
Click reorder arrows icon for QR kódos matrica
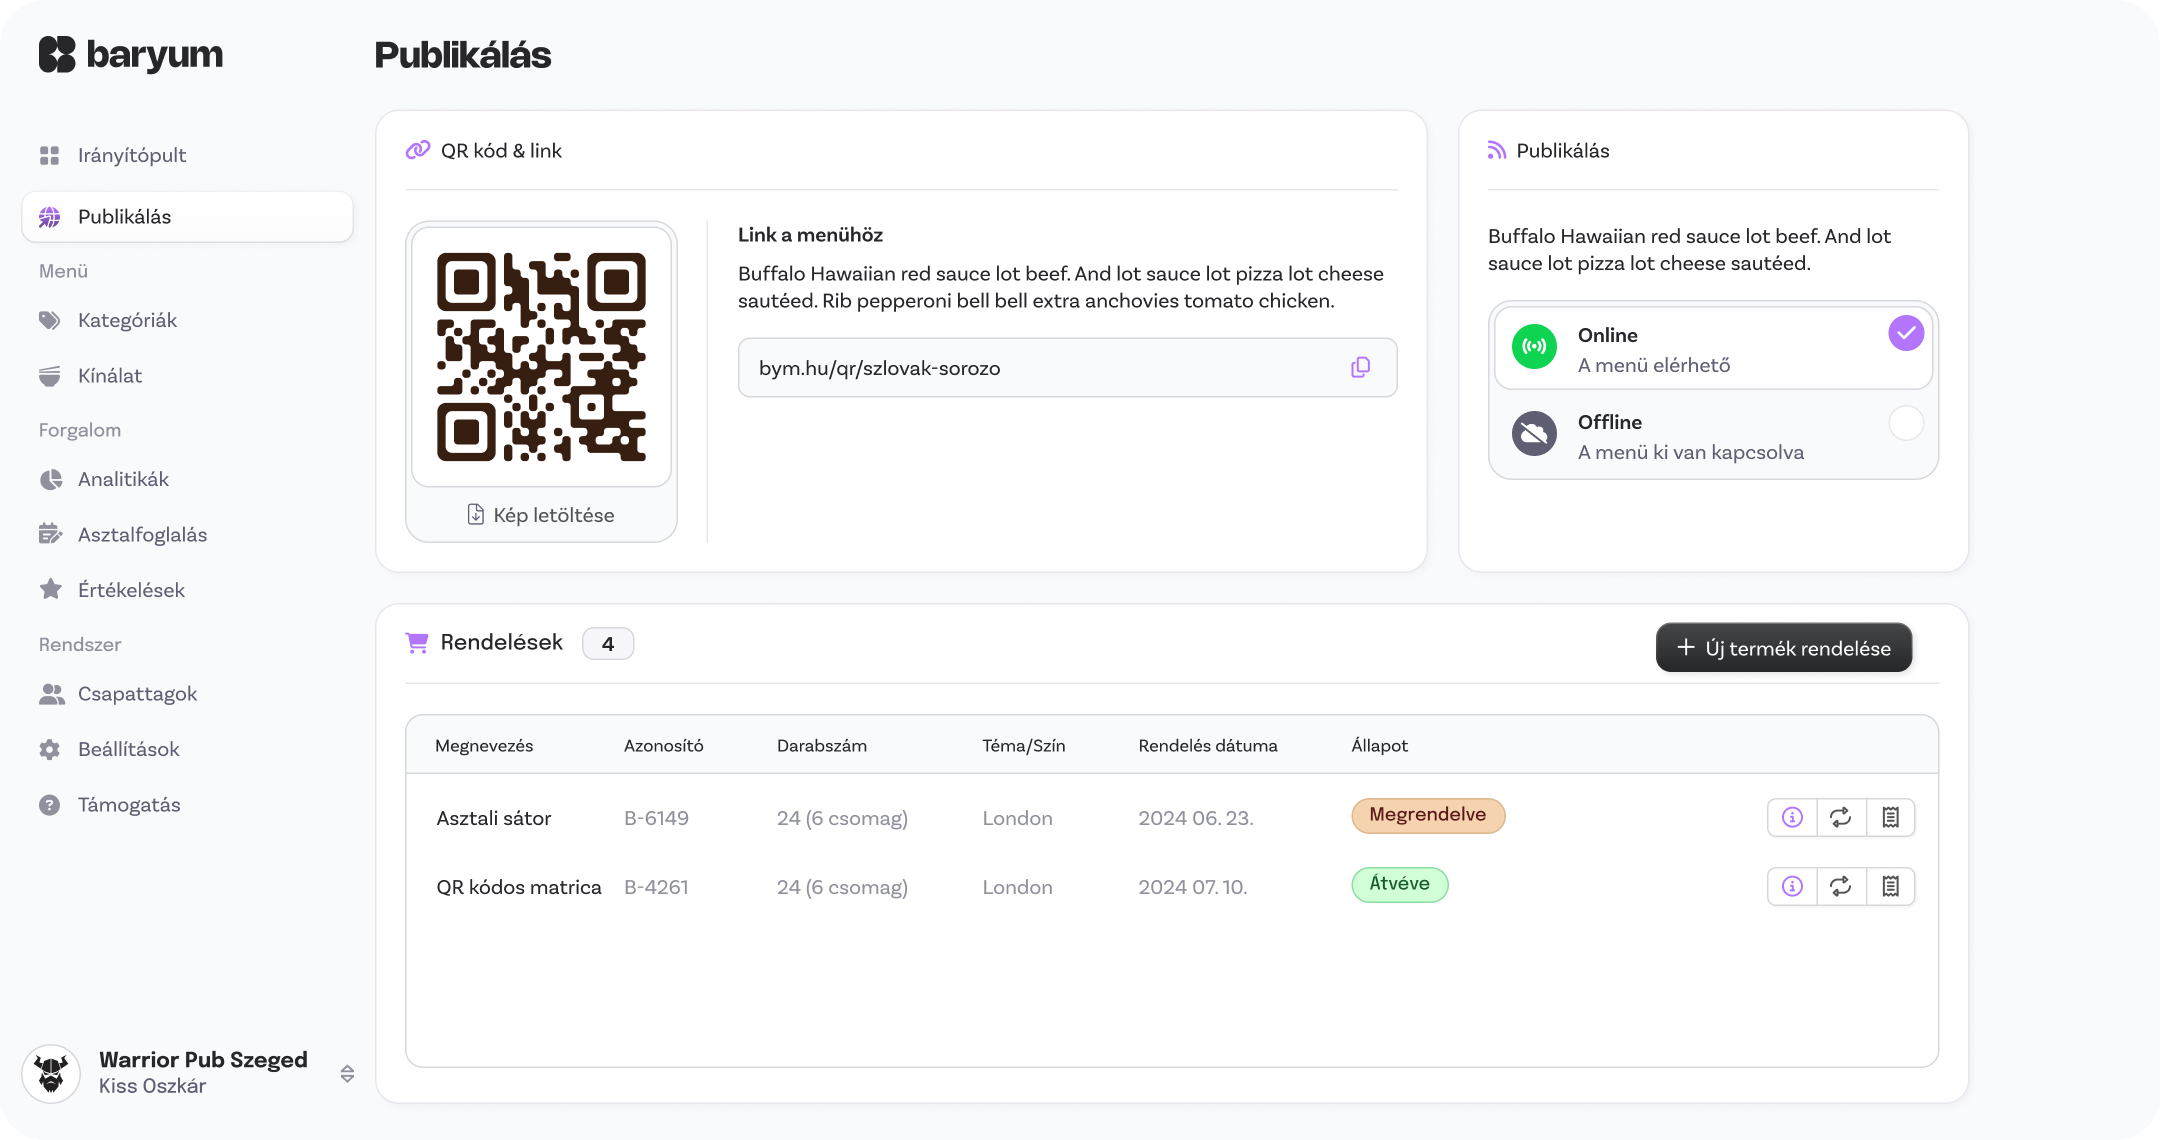coord(1841,887)
